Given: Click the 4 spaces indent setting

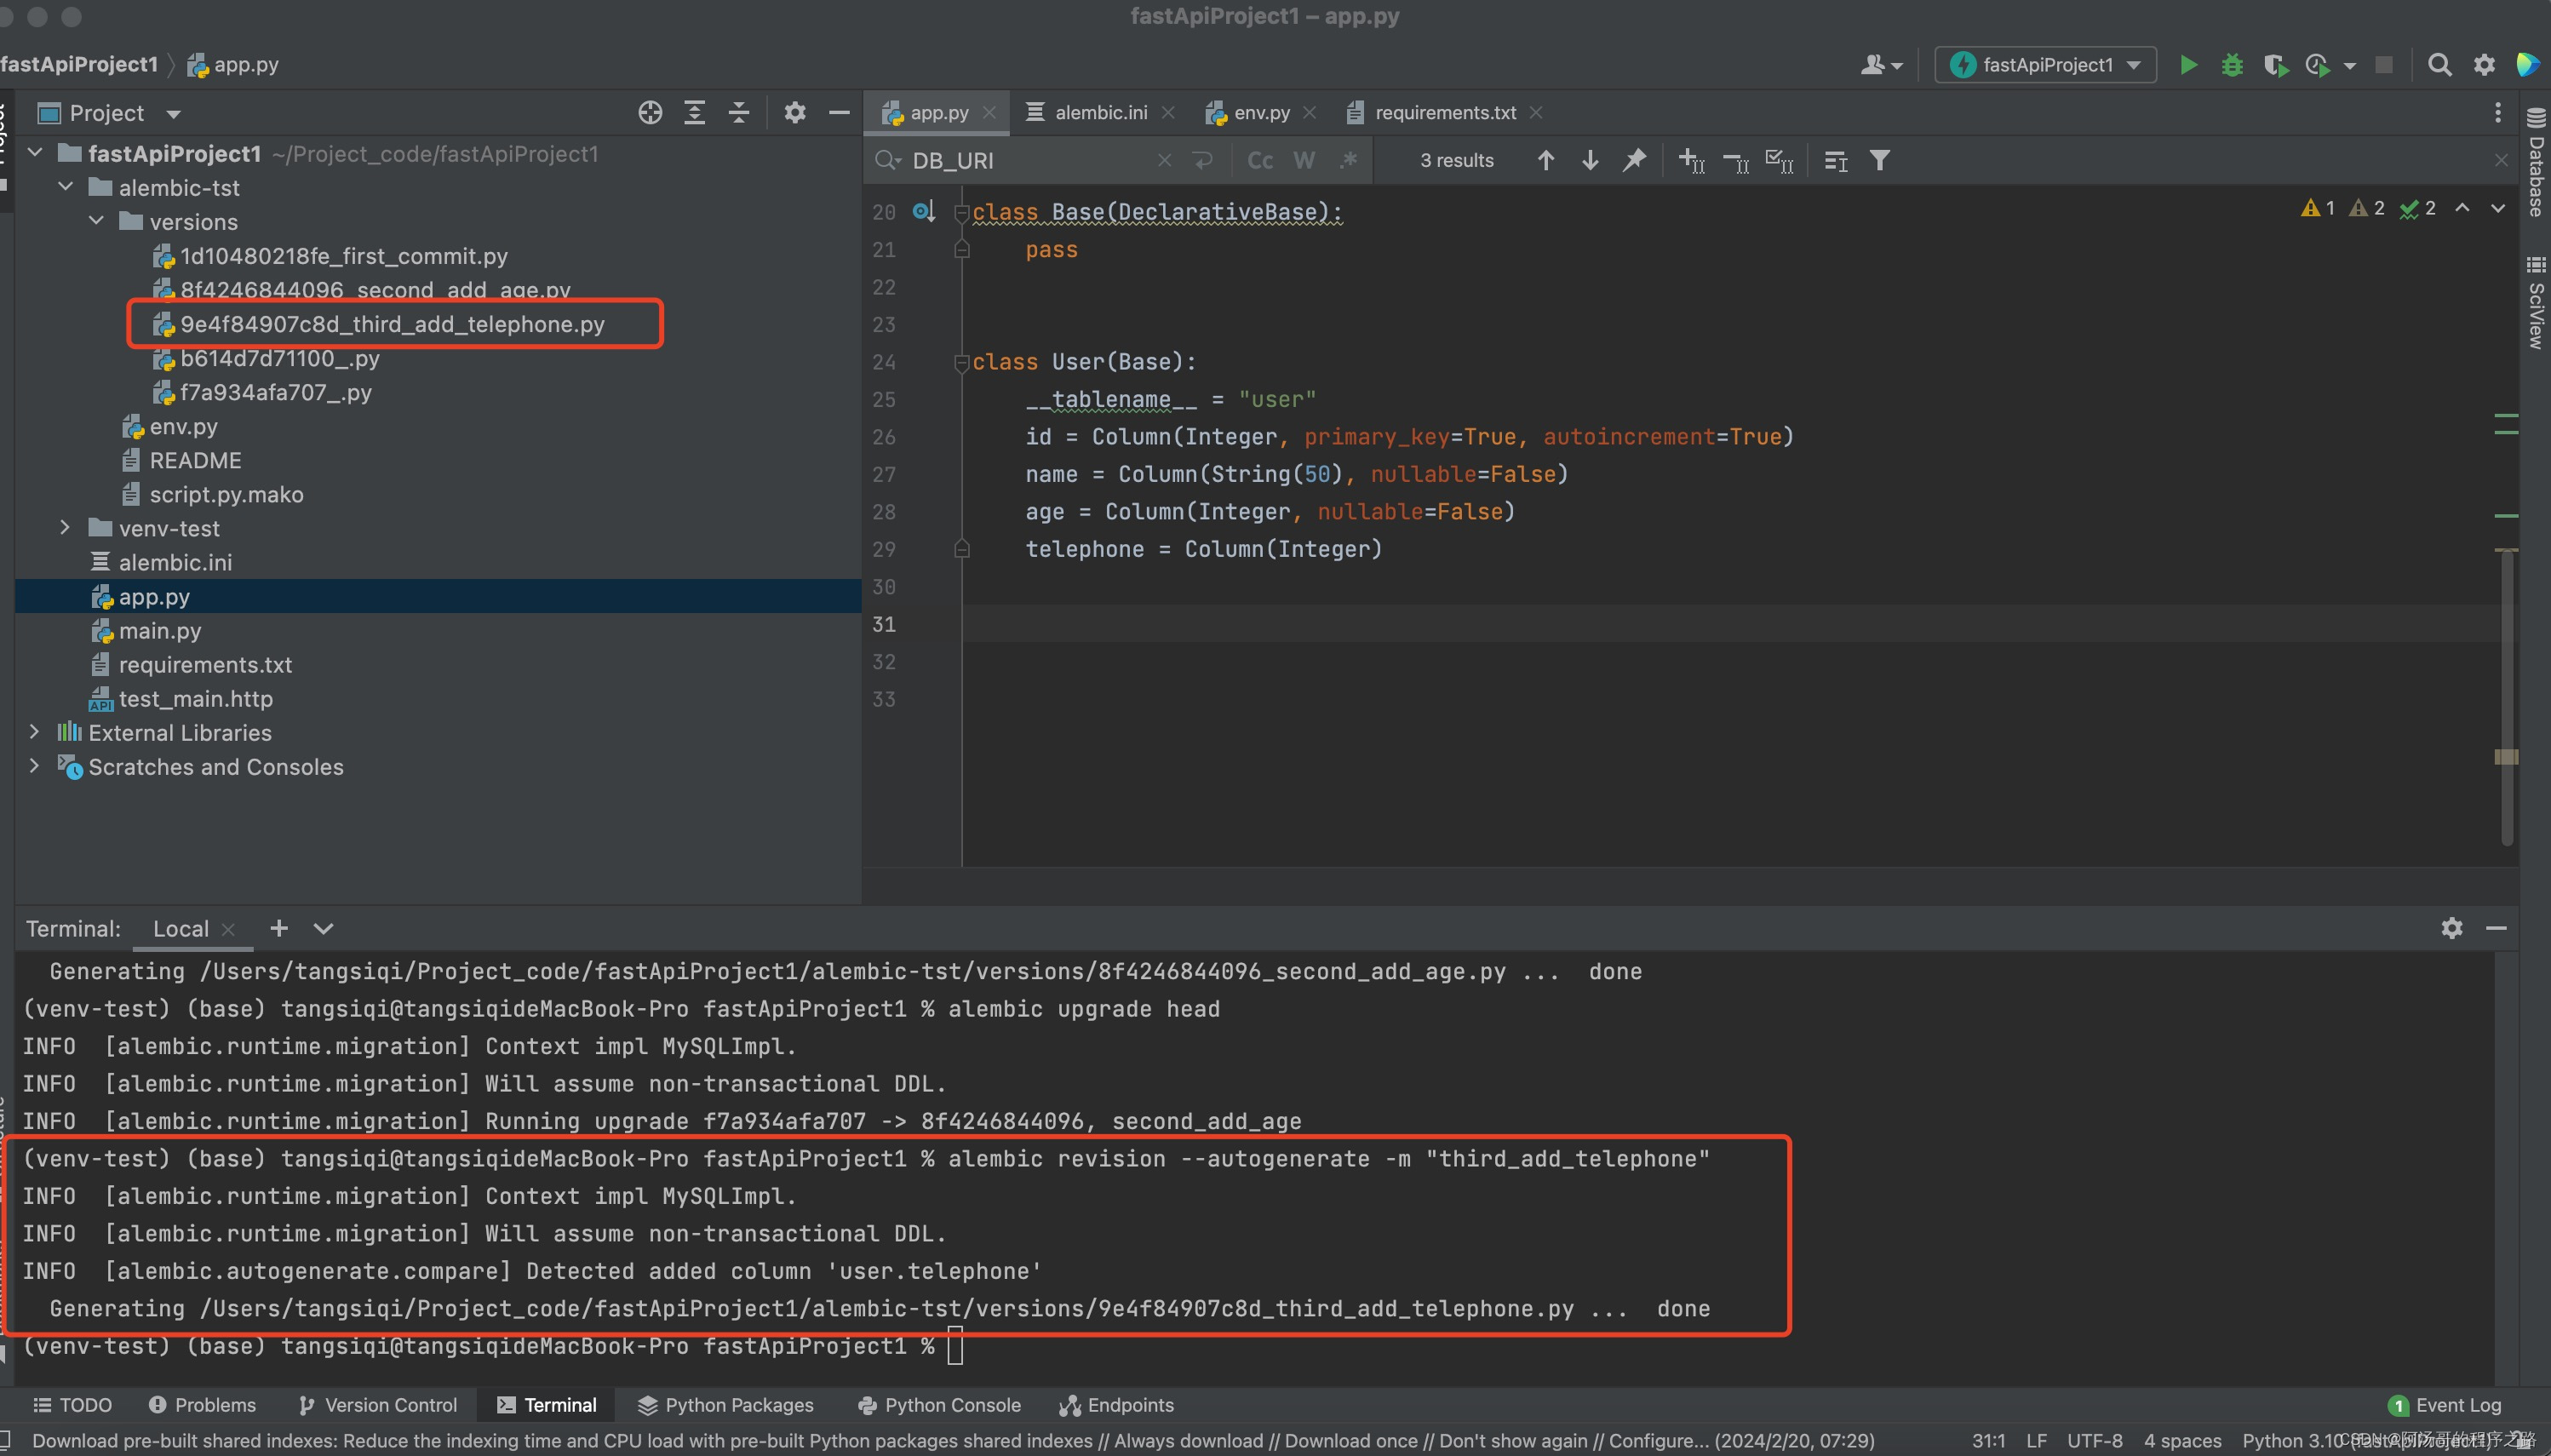Looking at the screenshot, I should (2182, 1441).
